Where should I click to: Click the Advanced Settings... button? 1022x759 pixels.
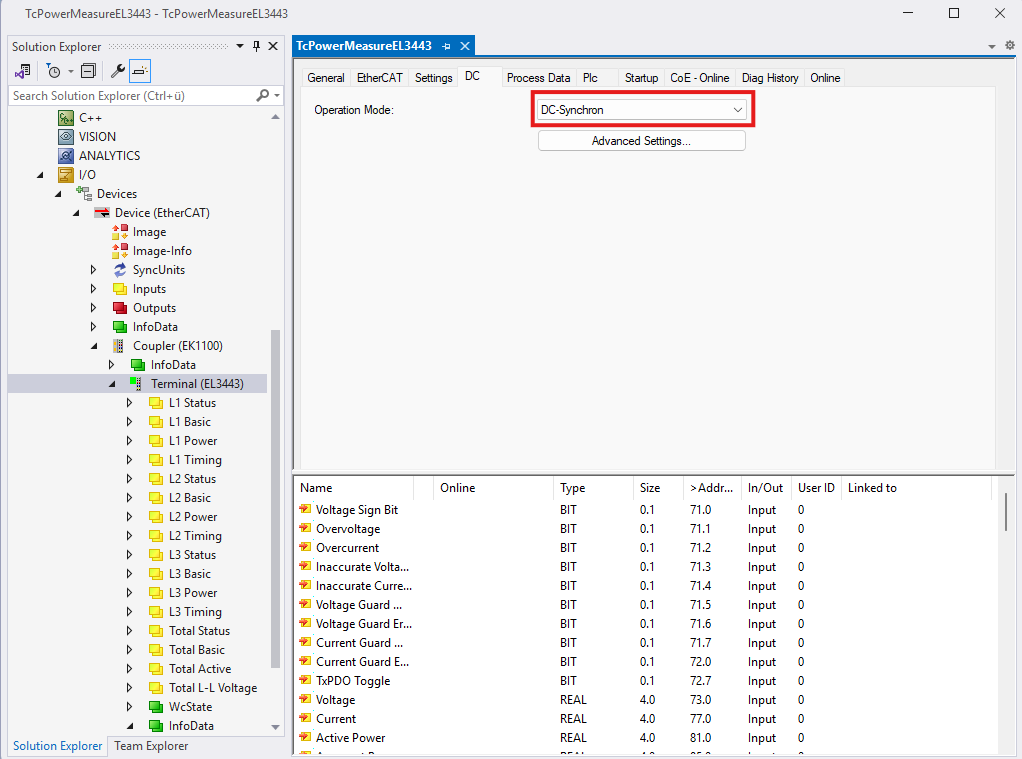tap(641, 141)
